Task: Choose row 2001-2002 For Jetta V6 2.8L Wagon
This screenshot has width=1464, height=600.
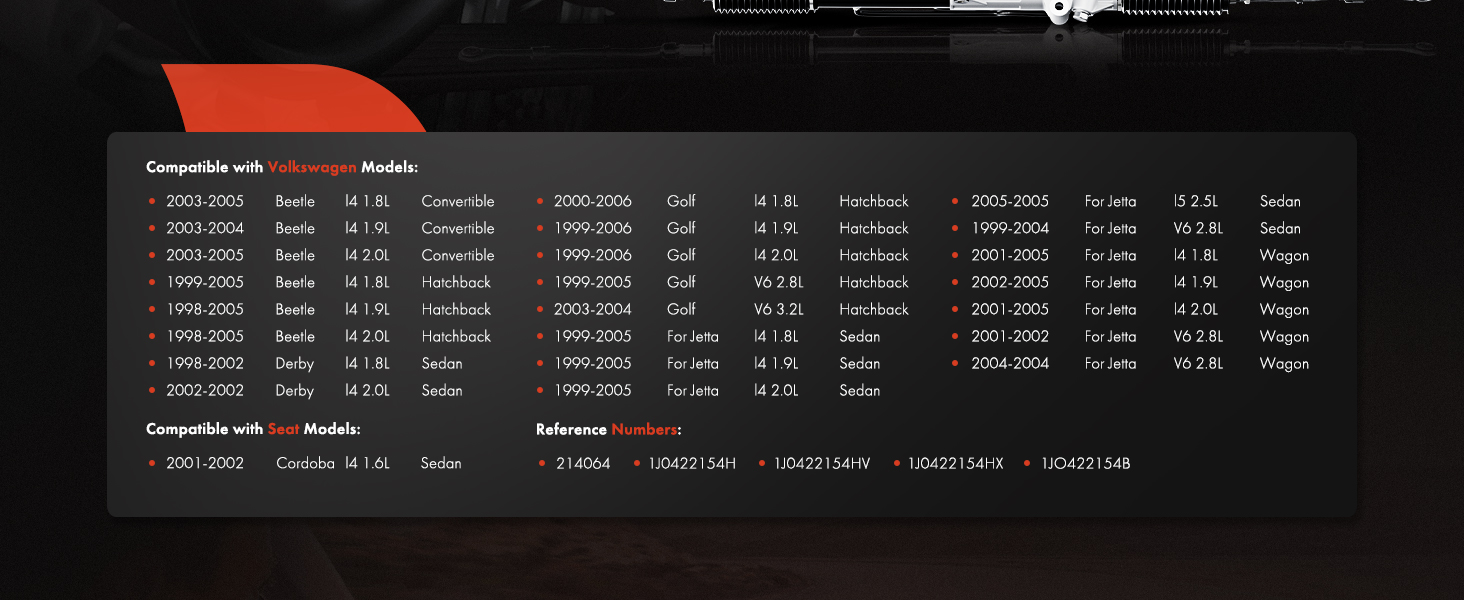Action: (x=1130, y=336)
